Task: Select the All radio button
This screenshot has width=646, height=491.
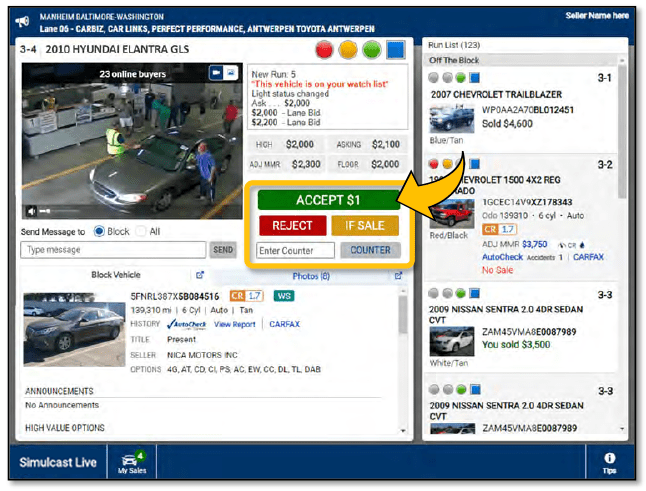Action: (x=140, y=231)
